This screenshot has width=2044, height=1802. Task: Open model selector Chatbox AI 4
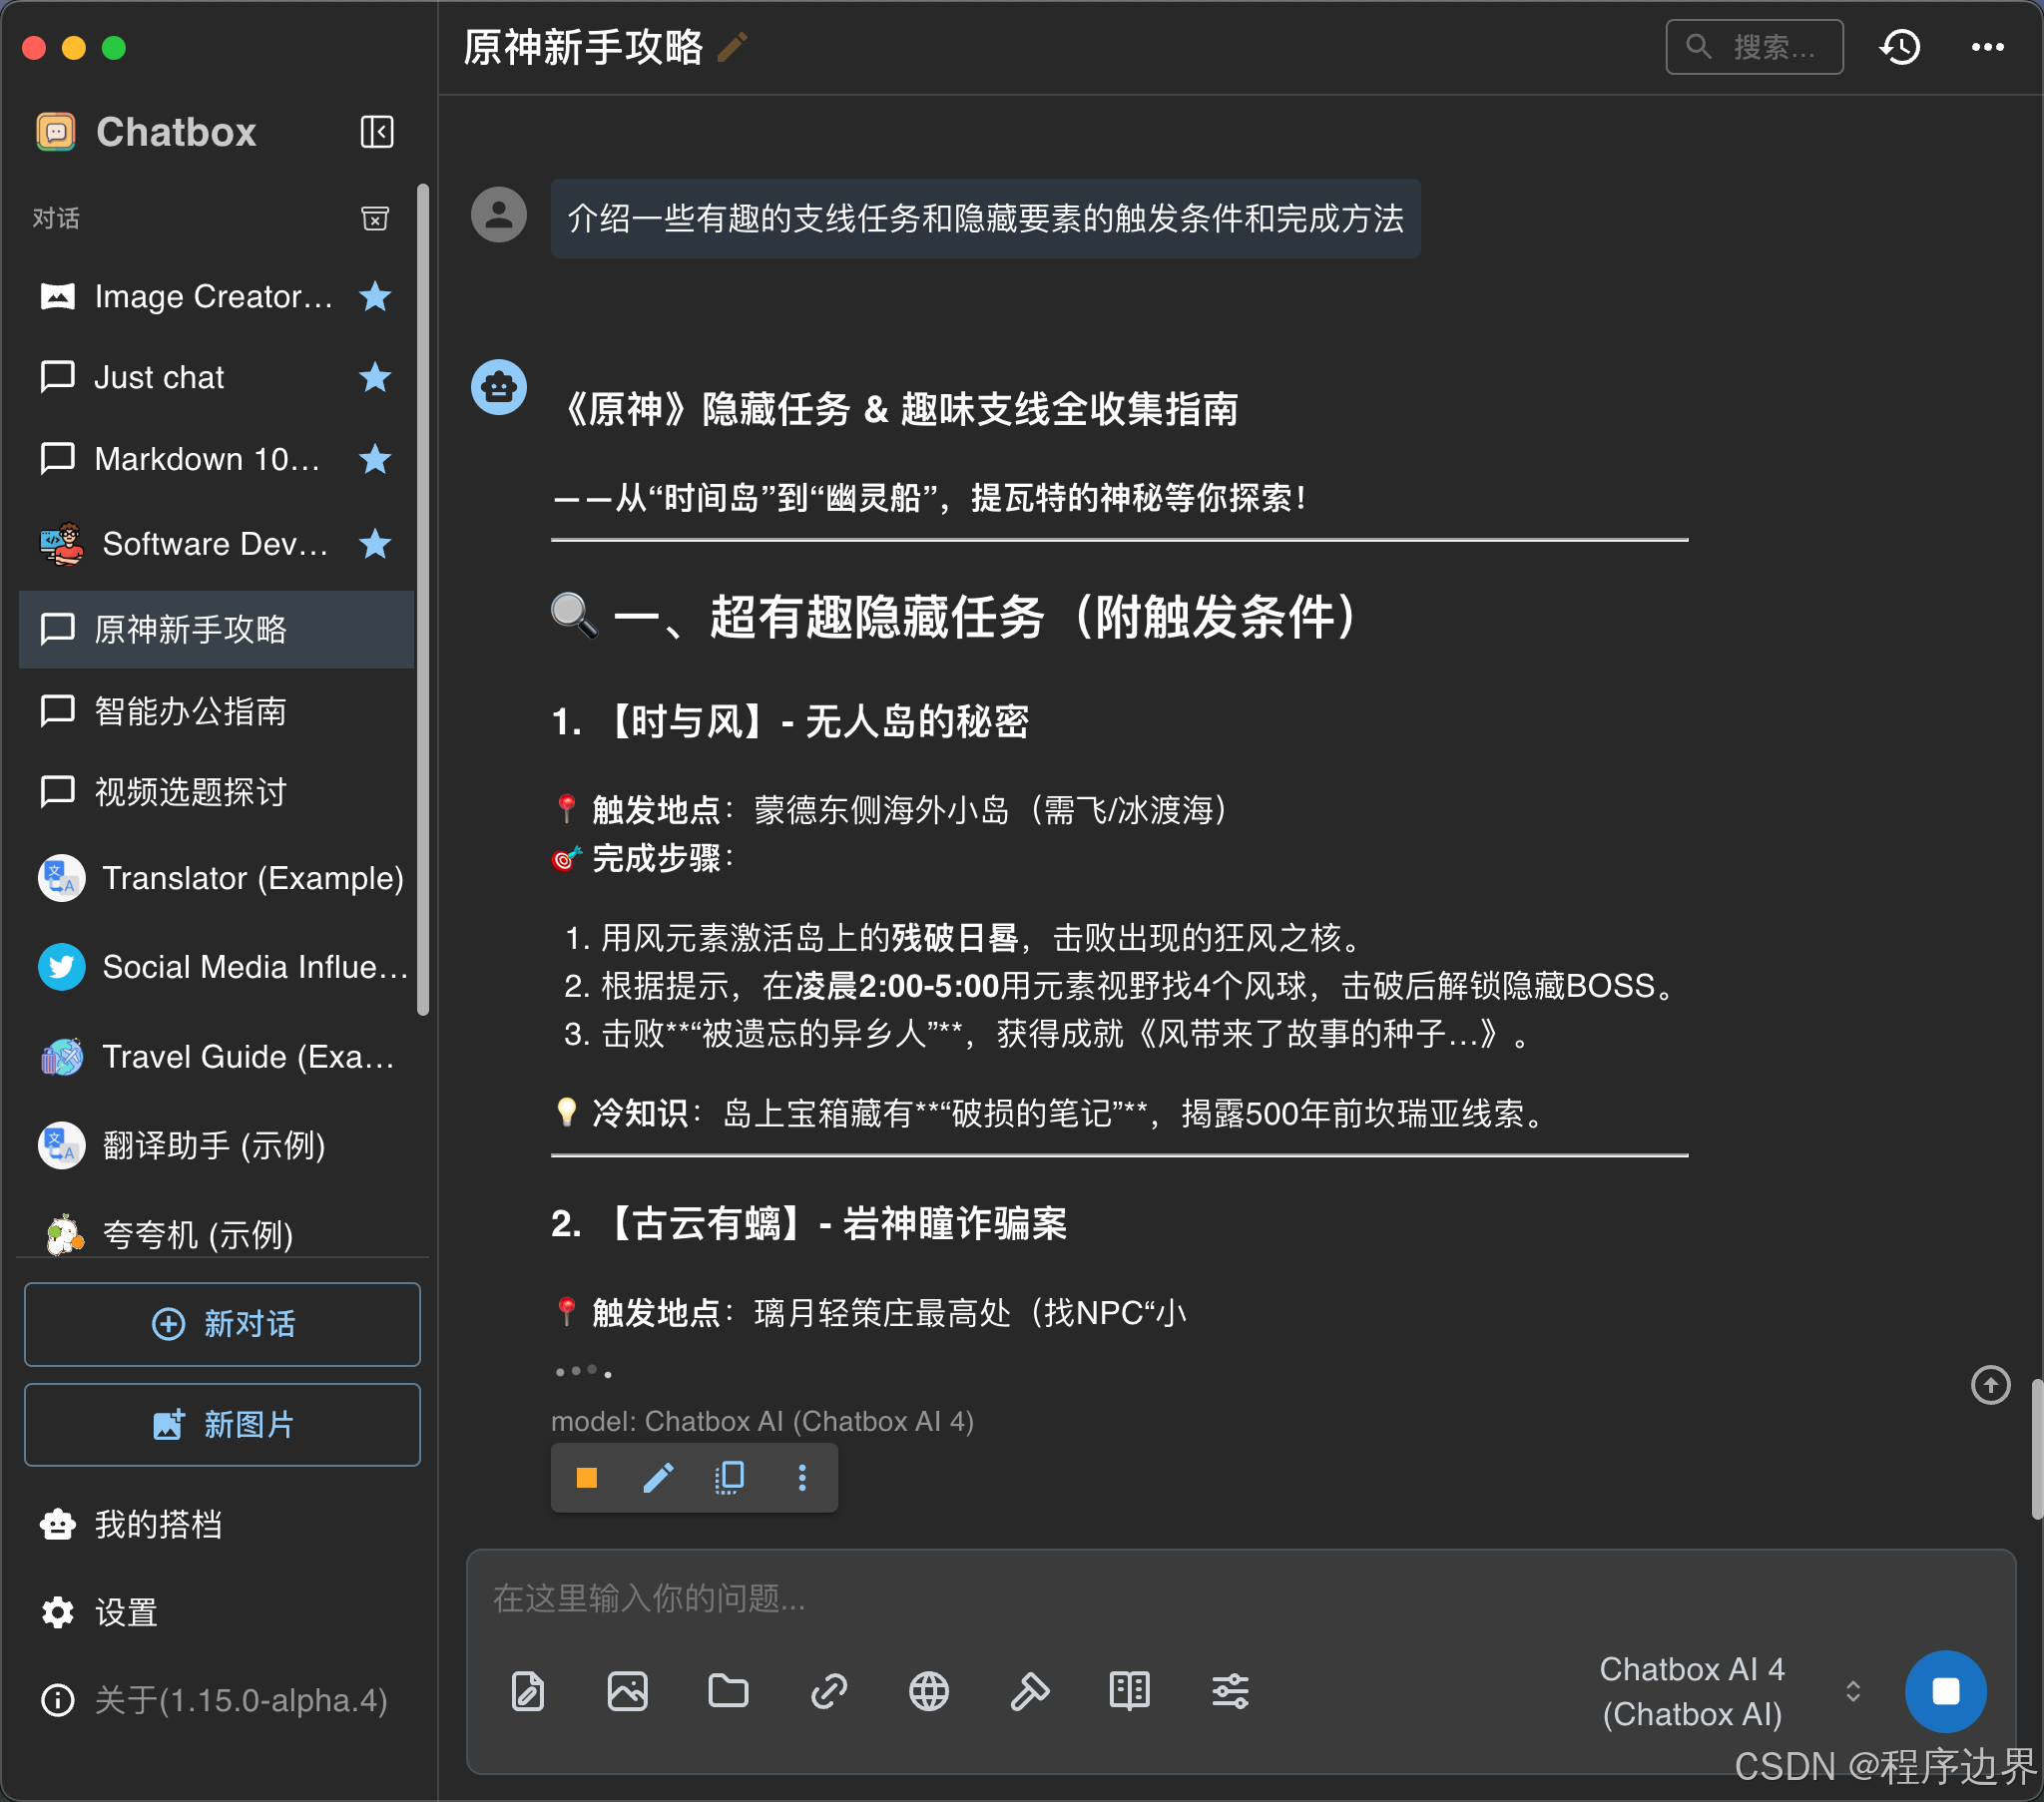[1691, 1691]
